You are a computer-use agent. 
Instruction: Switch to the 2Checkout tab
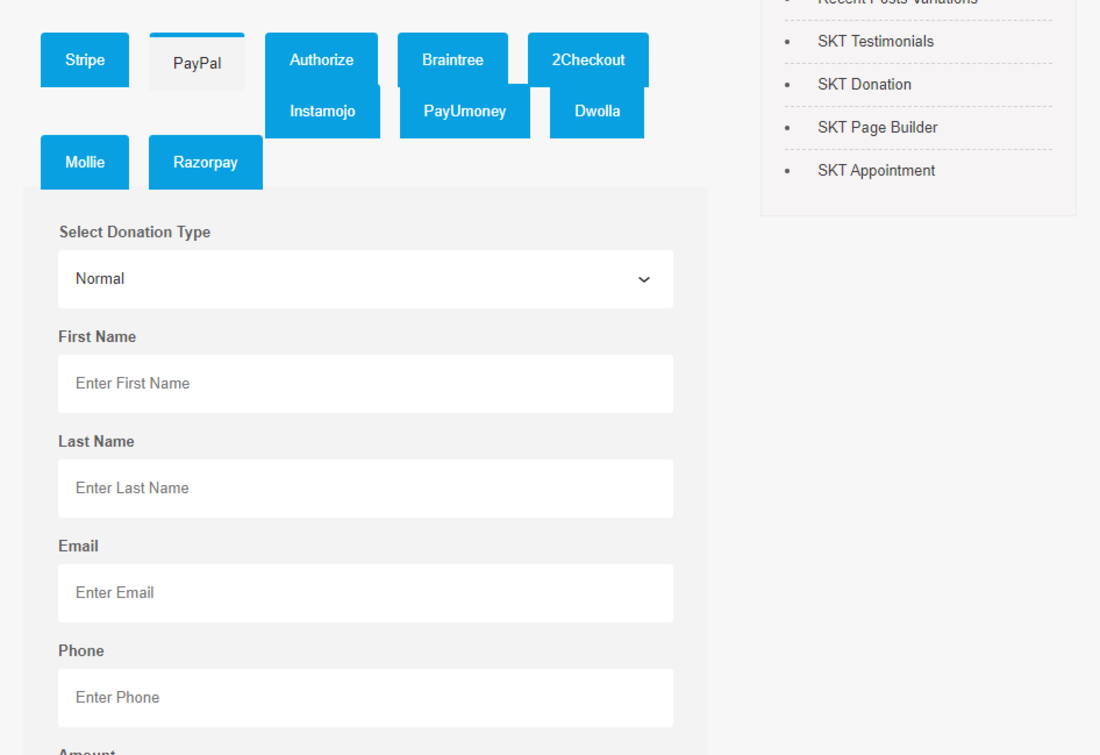point(588,60)
